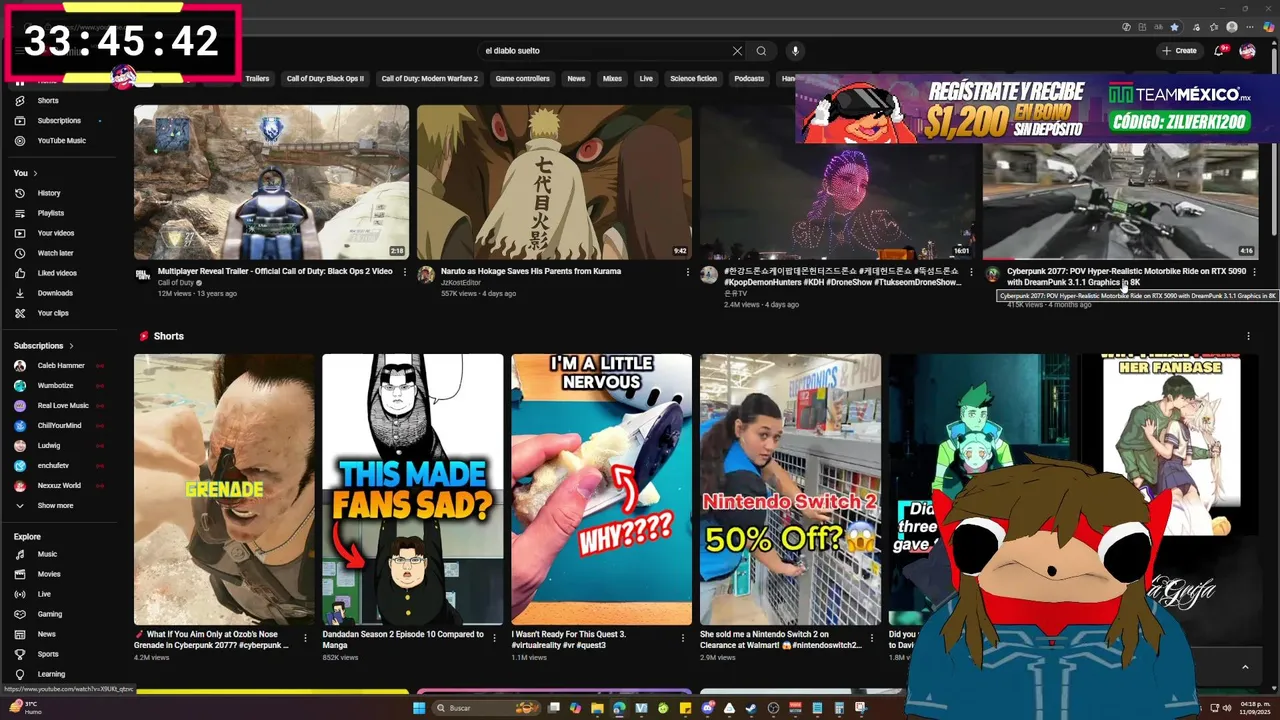Screen dimensions: 1280x720
Task: Open options menu for the Cyberpunk motorbike video
Action: pos(1254,272)
